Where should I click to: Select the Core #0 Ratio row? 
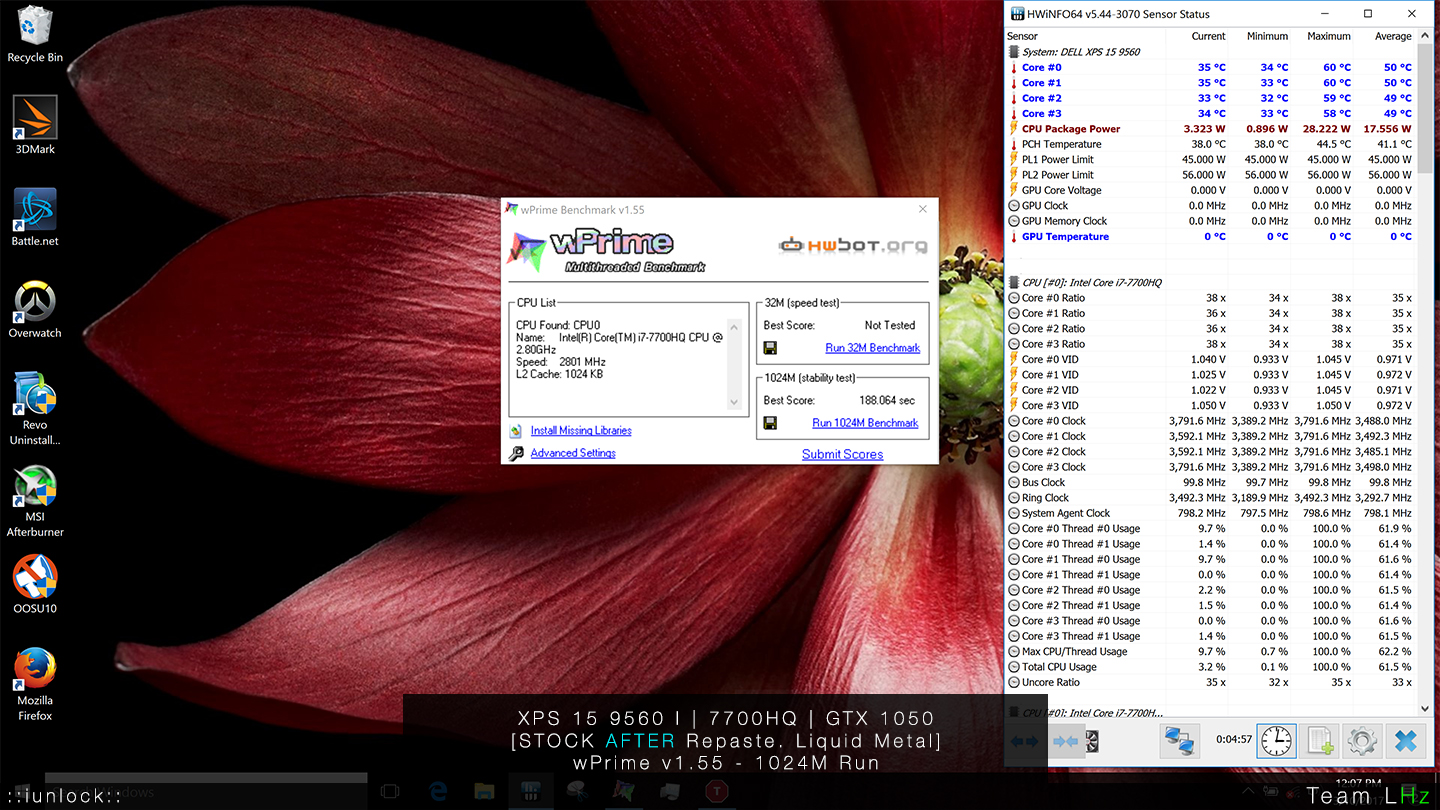pos(1210,298)
